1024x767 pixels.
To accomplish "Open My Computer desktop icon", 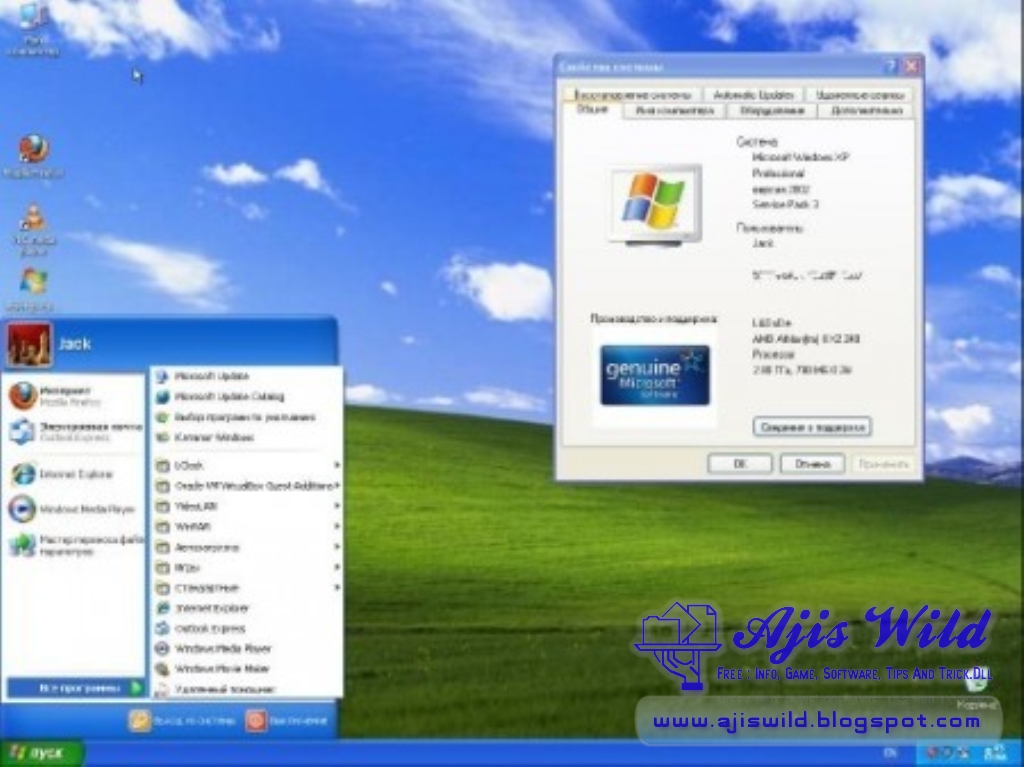I will [x=31, y=29].
